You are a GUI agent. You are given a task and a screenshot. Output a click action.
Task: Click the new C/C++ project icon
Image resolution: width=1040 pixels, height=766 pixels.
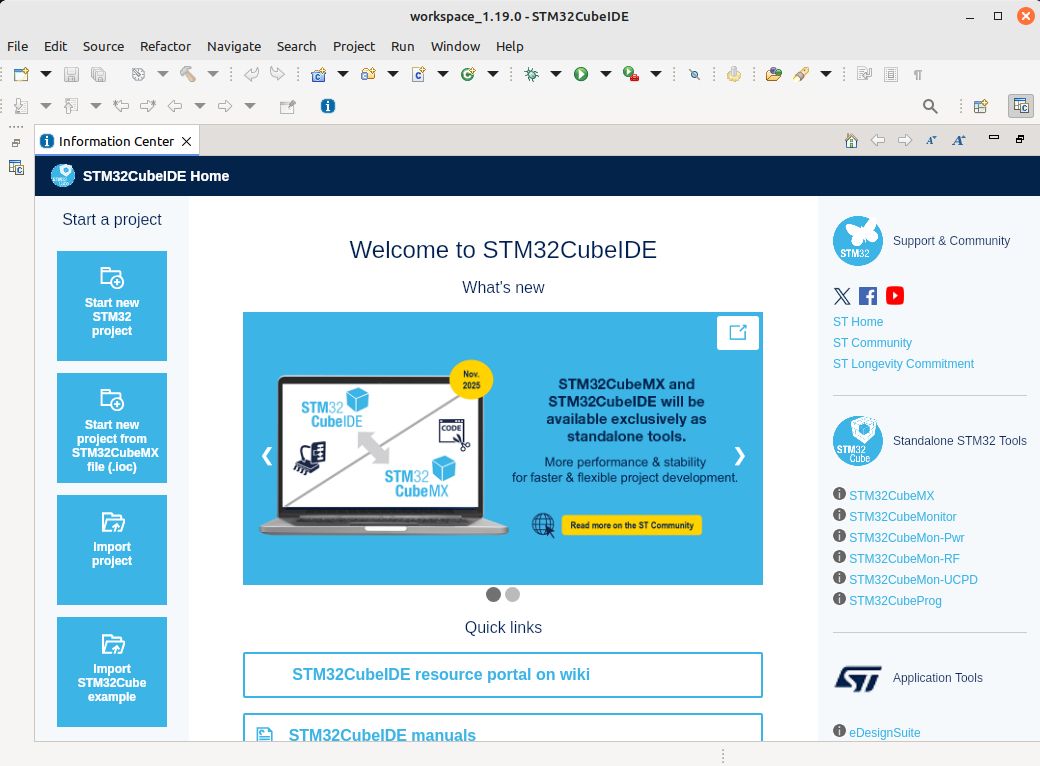click(318, 74)
